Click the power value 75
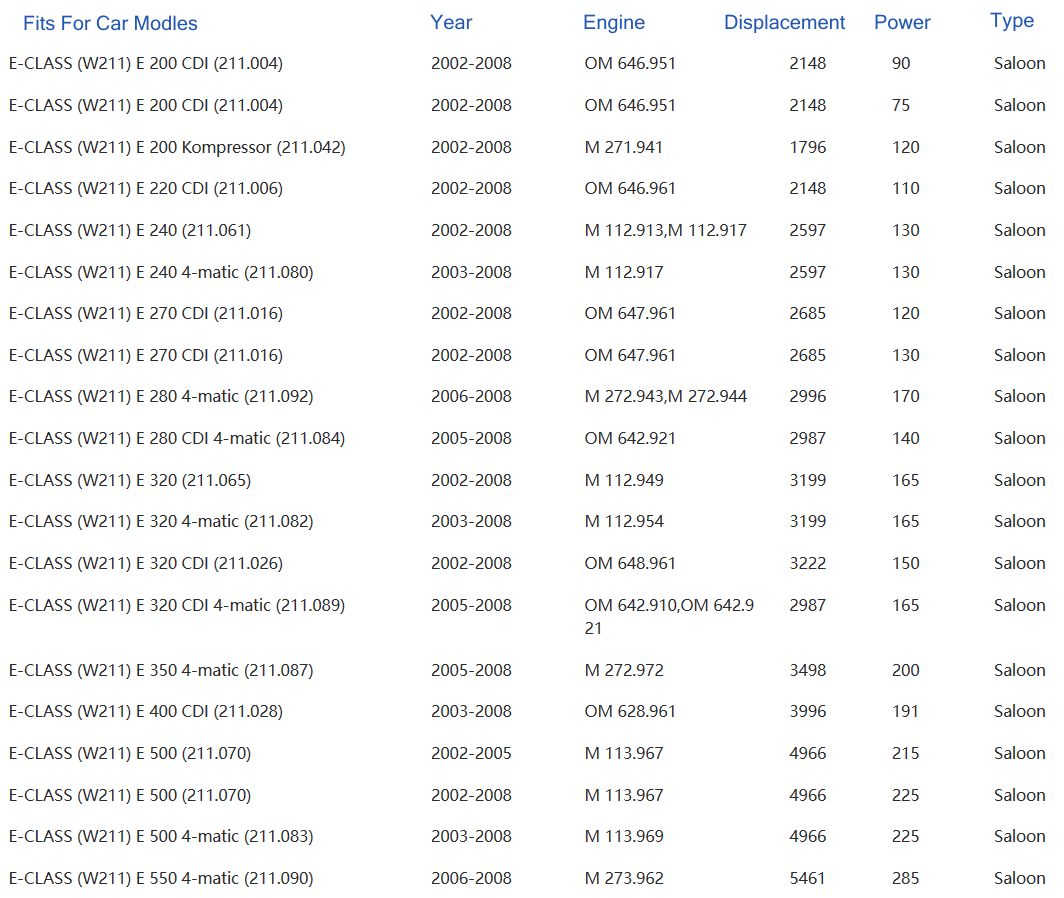Screen dimensions: 1064x898 [901, 105]
